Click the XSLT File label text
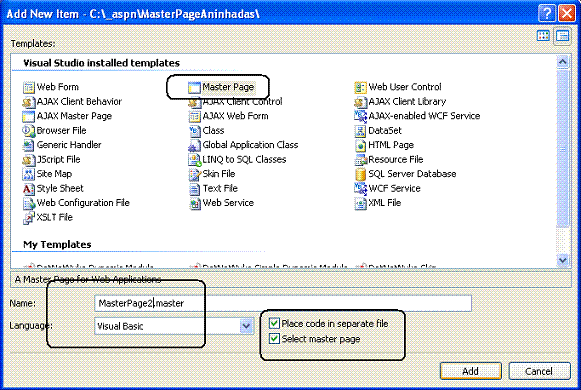This screenshot has height=390, width=581. point(54,217)
